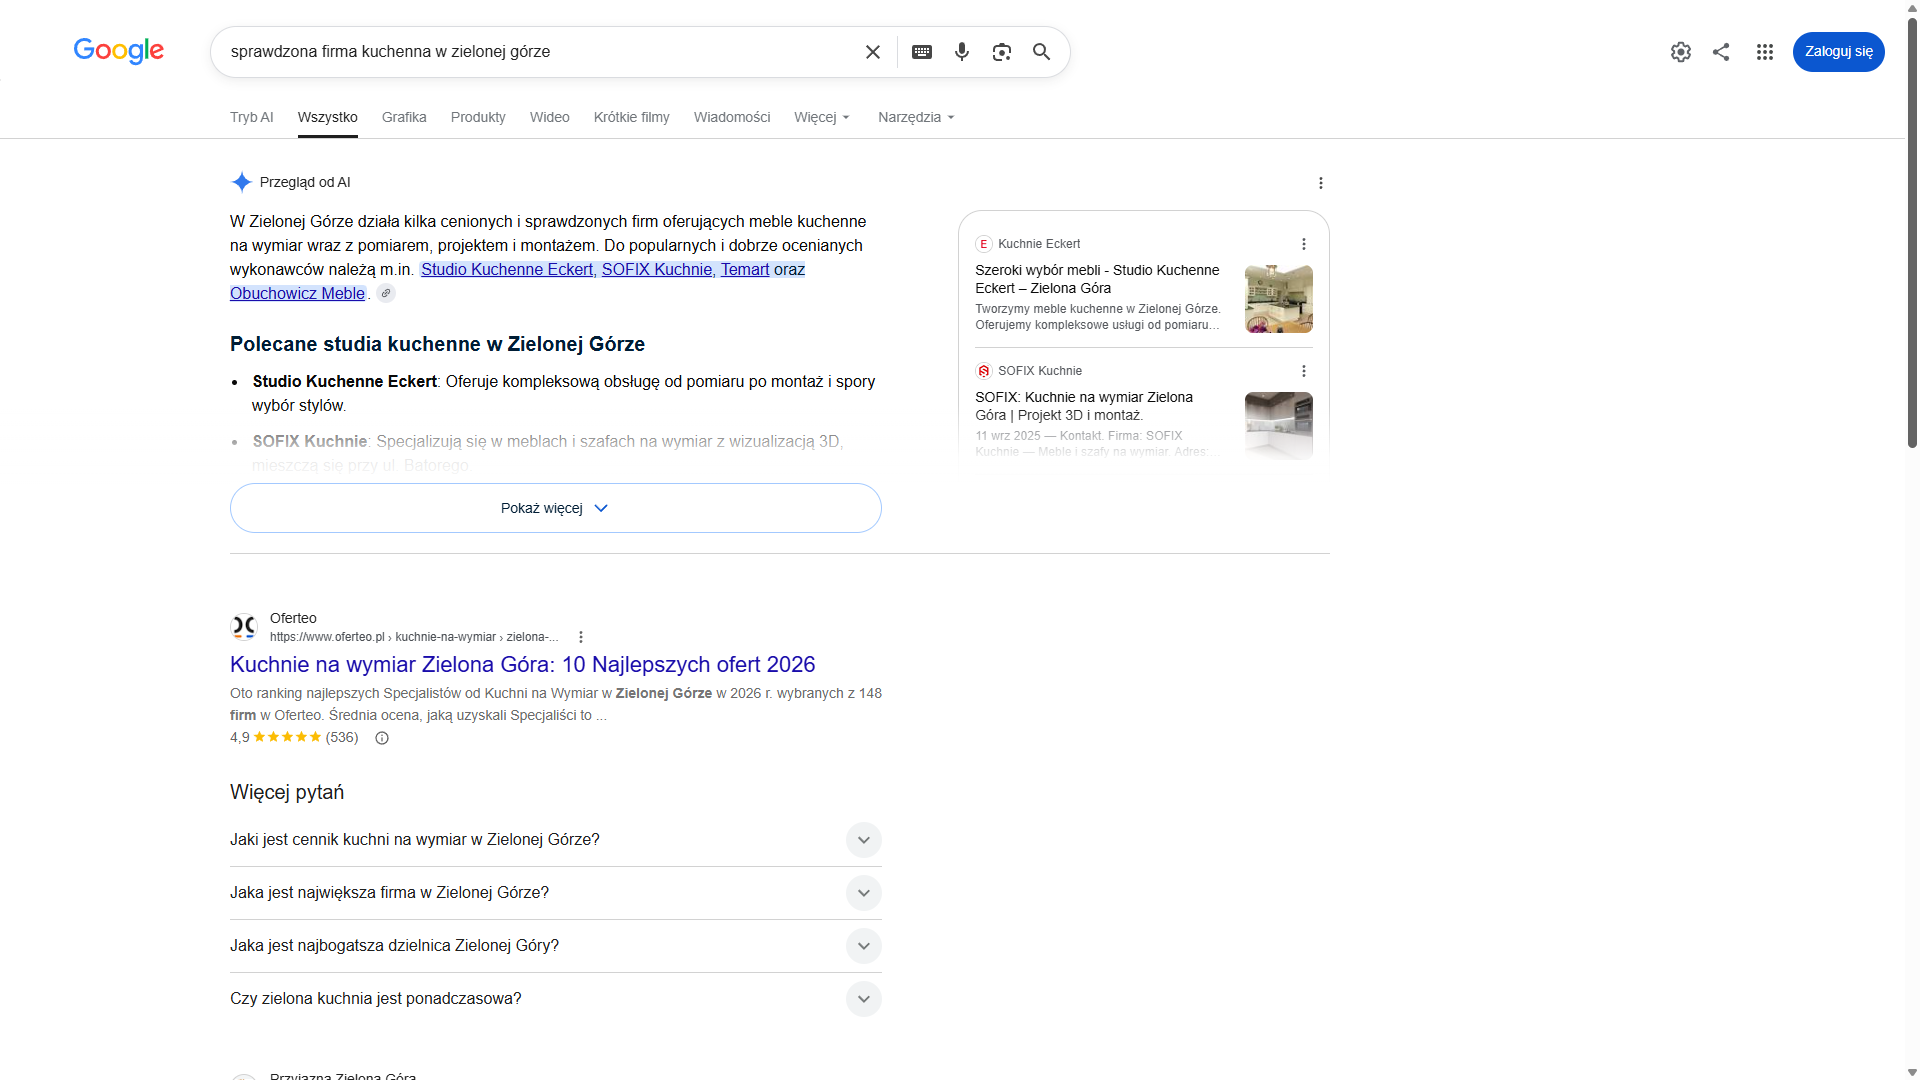
Task: Click rating info icon beside (536)
Action: [x=382, y=738]
